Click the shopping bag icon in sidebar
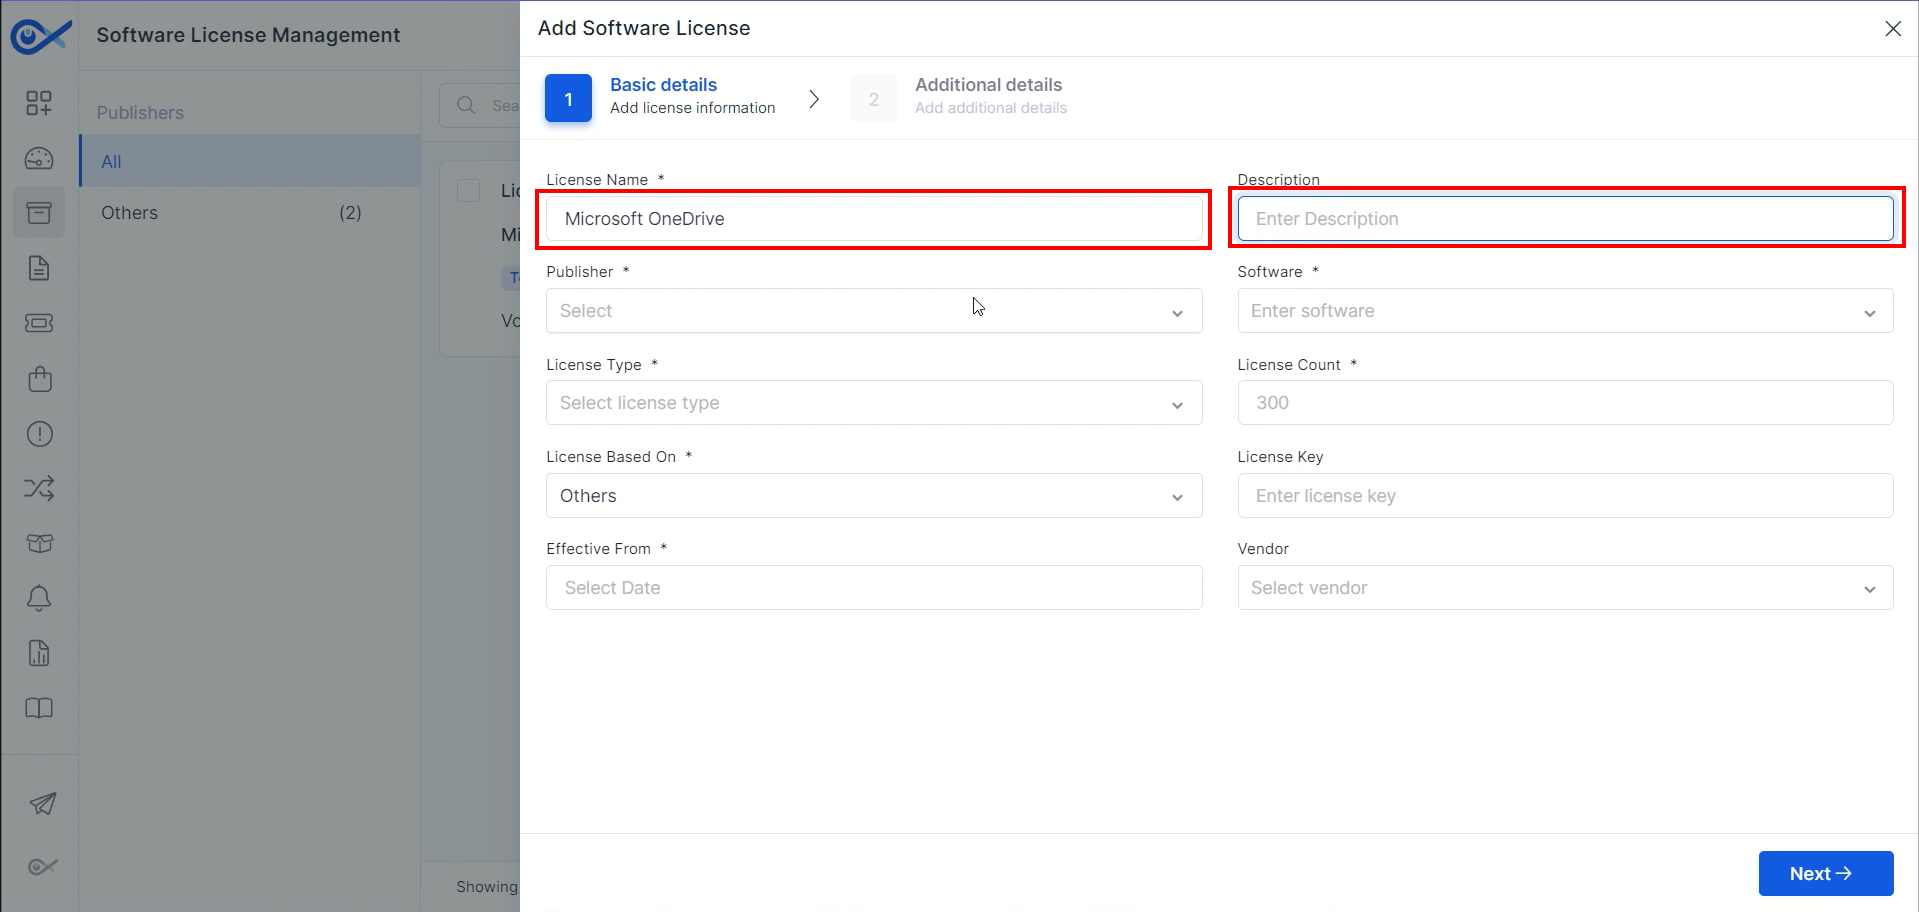 click(x=39, y=379)
